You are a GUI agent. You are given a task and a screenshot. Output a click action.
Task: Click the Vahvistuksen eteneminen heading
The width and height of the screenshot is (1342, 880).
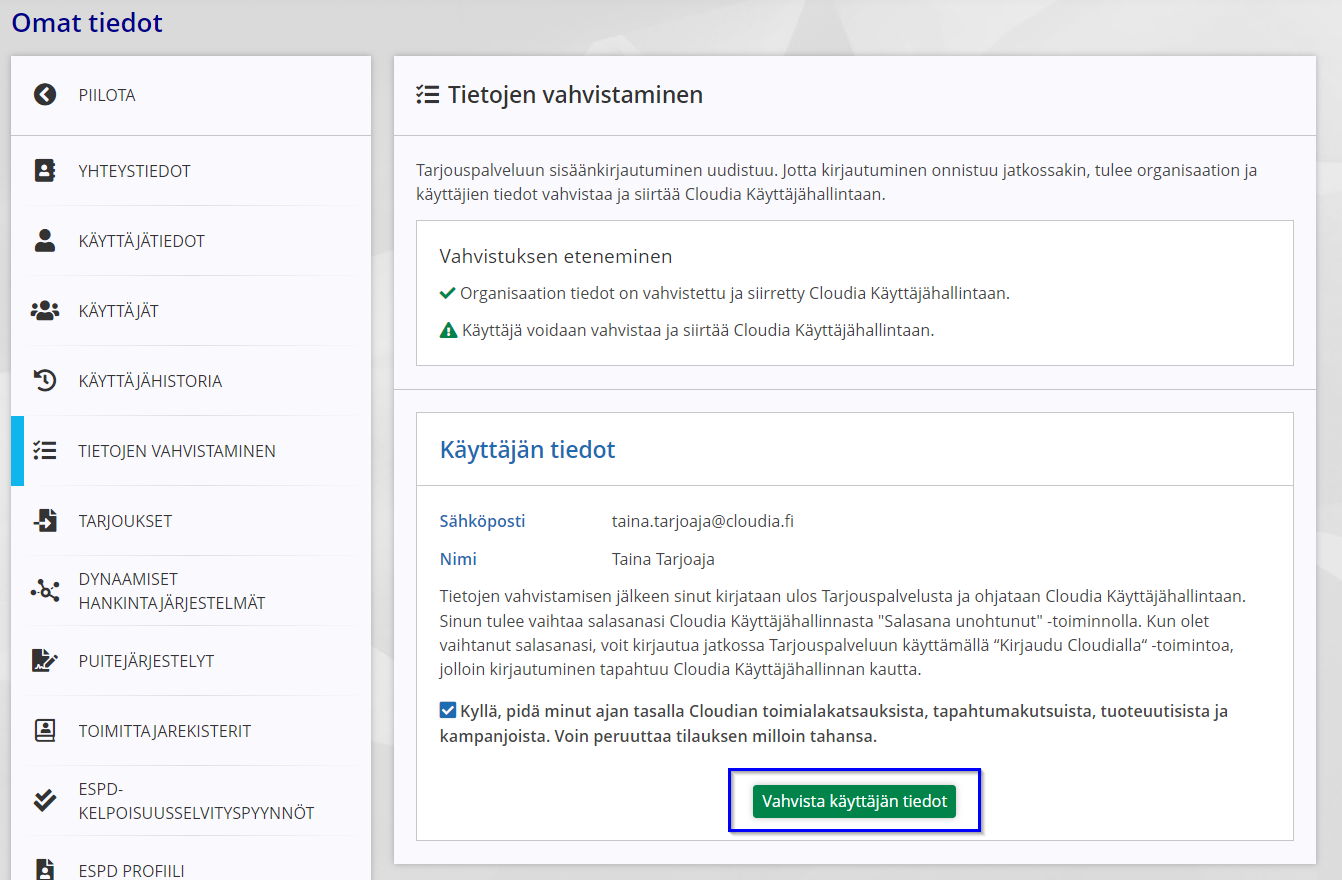click(x=555, y=256)
